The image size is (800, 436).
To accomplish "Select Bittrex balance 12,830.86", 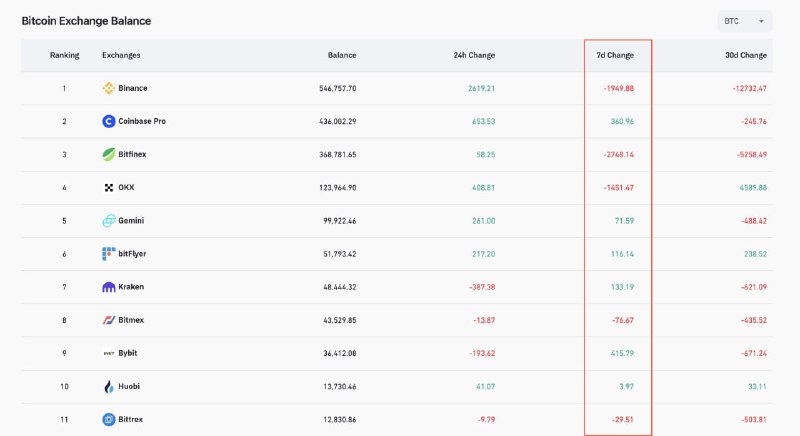I will click(x=340, y=419).
